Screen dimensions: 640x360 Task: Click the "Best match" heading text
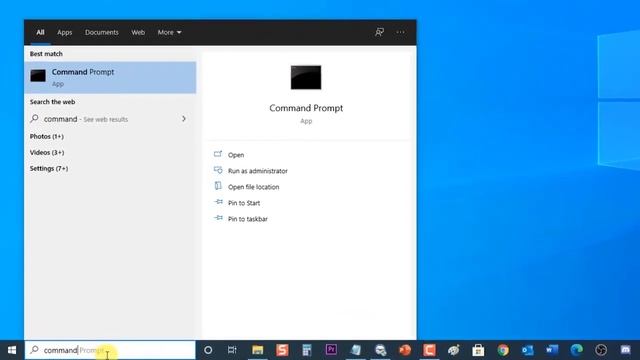(46, 53)
